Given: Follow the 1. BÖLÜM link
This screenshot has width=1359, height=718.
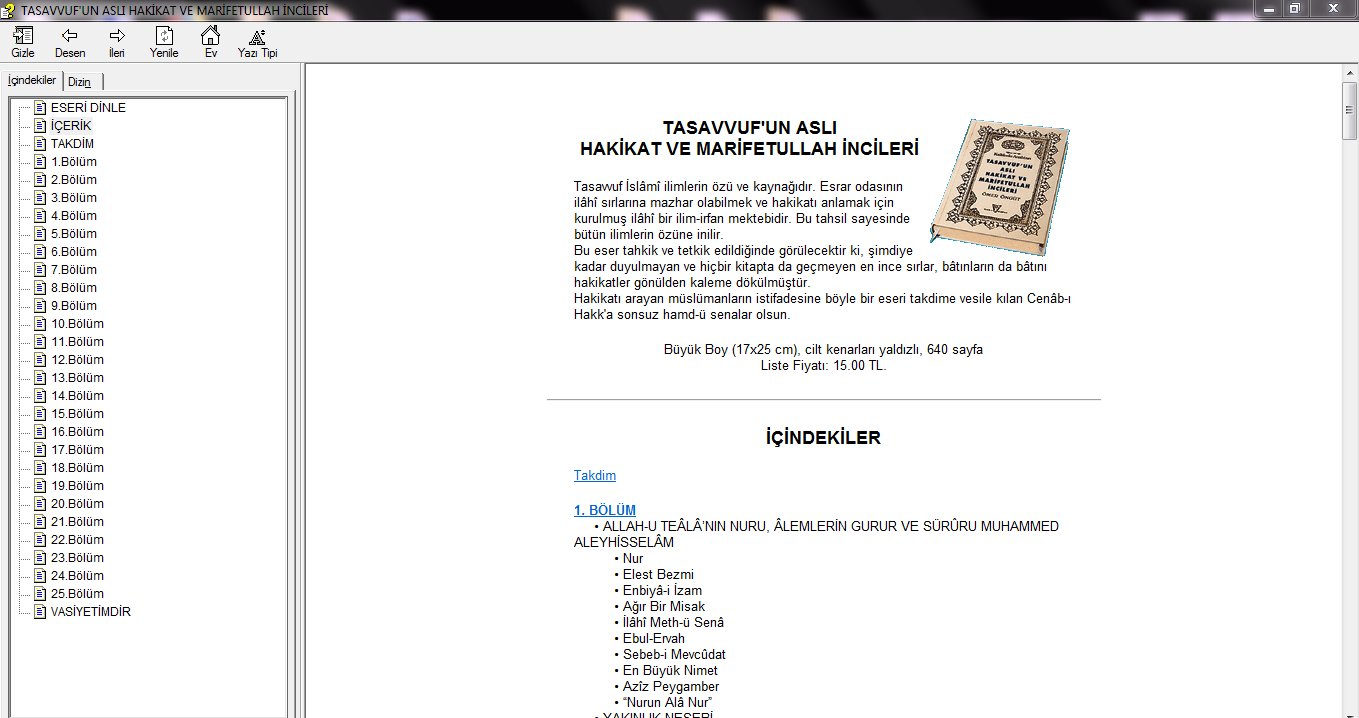Looking at the screenshot, I should click(604, 510).
